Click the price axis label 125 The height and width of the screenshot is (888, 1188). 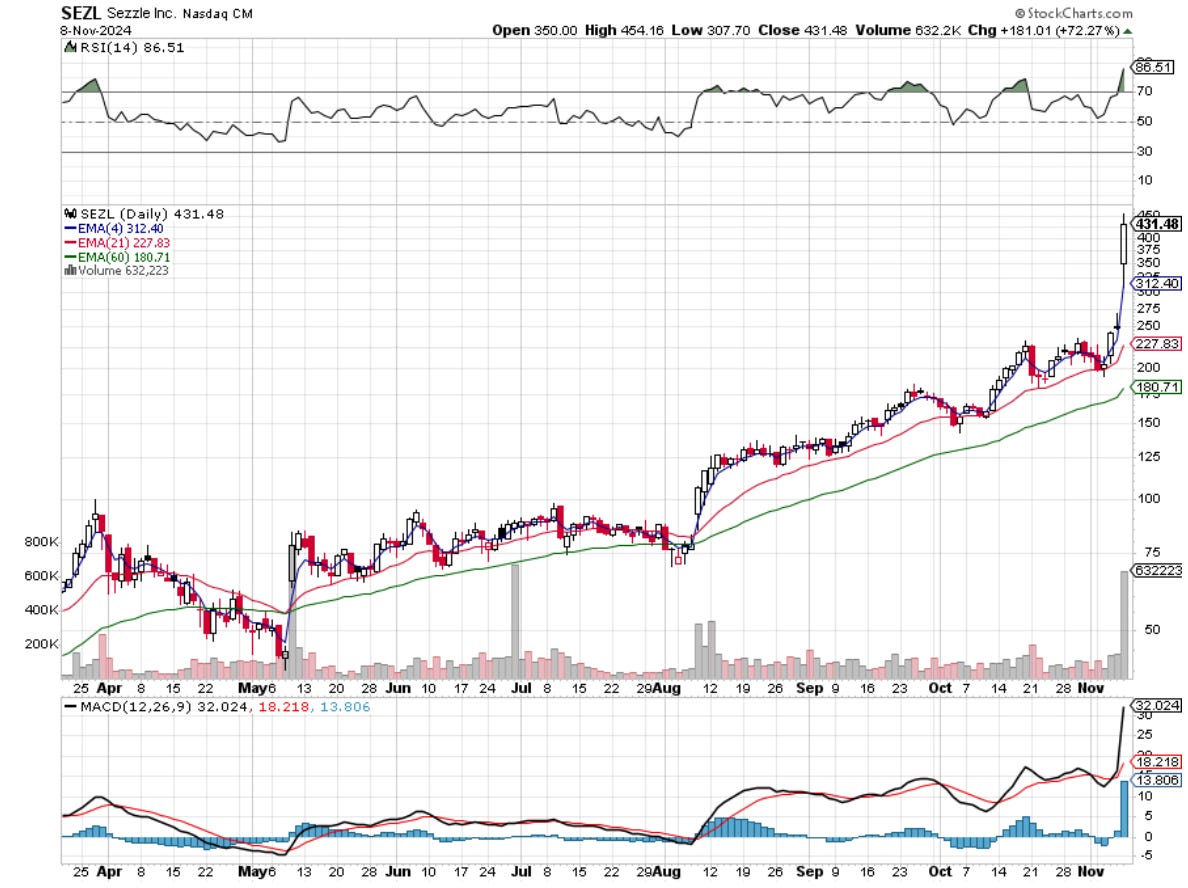point(1149,456)
